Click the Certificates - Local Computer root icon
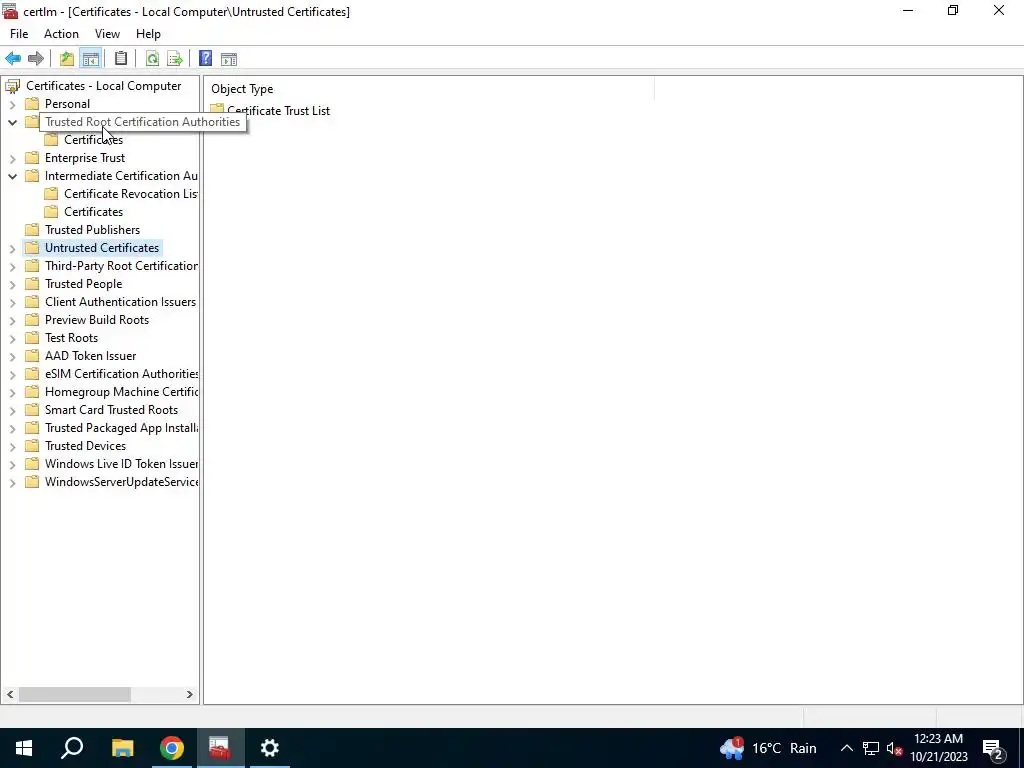The width and height of the screenshot is (1024, 768). [x=12, y=86]
